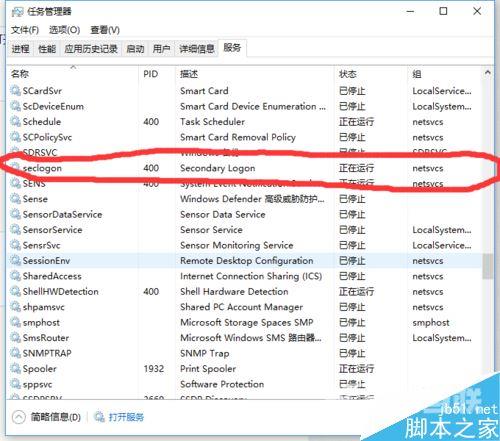Viewport: 500px width, 441px height.
Task: Click the Task Manager title bar icon
Action: pos(17,12)
